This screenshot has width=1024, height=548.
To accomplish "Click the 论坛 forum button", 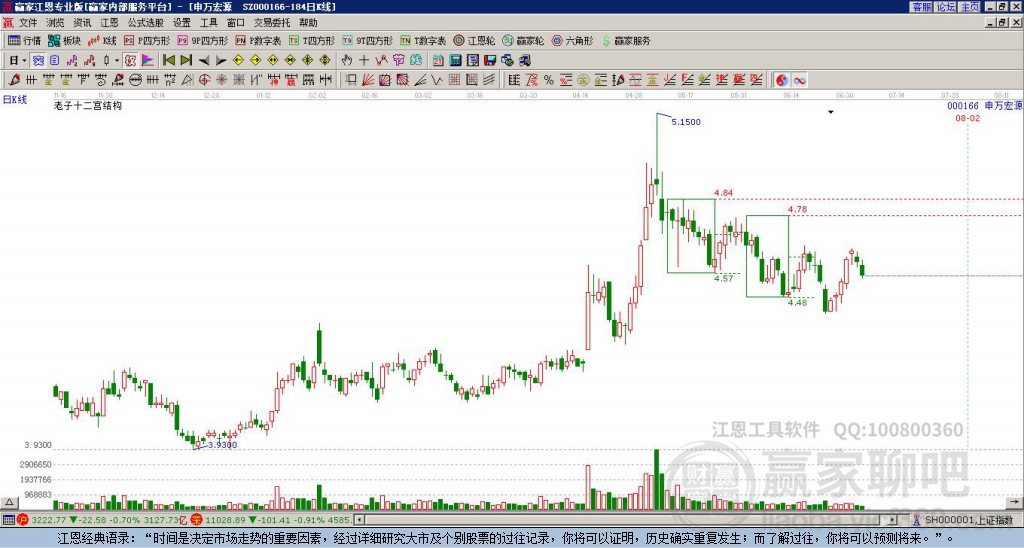I will coord(946,7).
